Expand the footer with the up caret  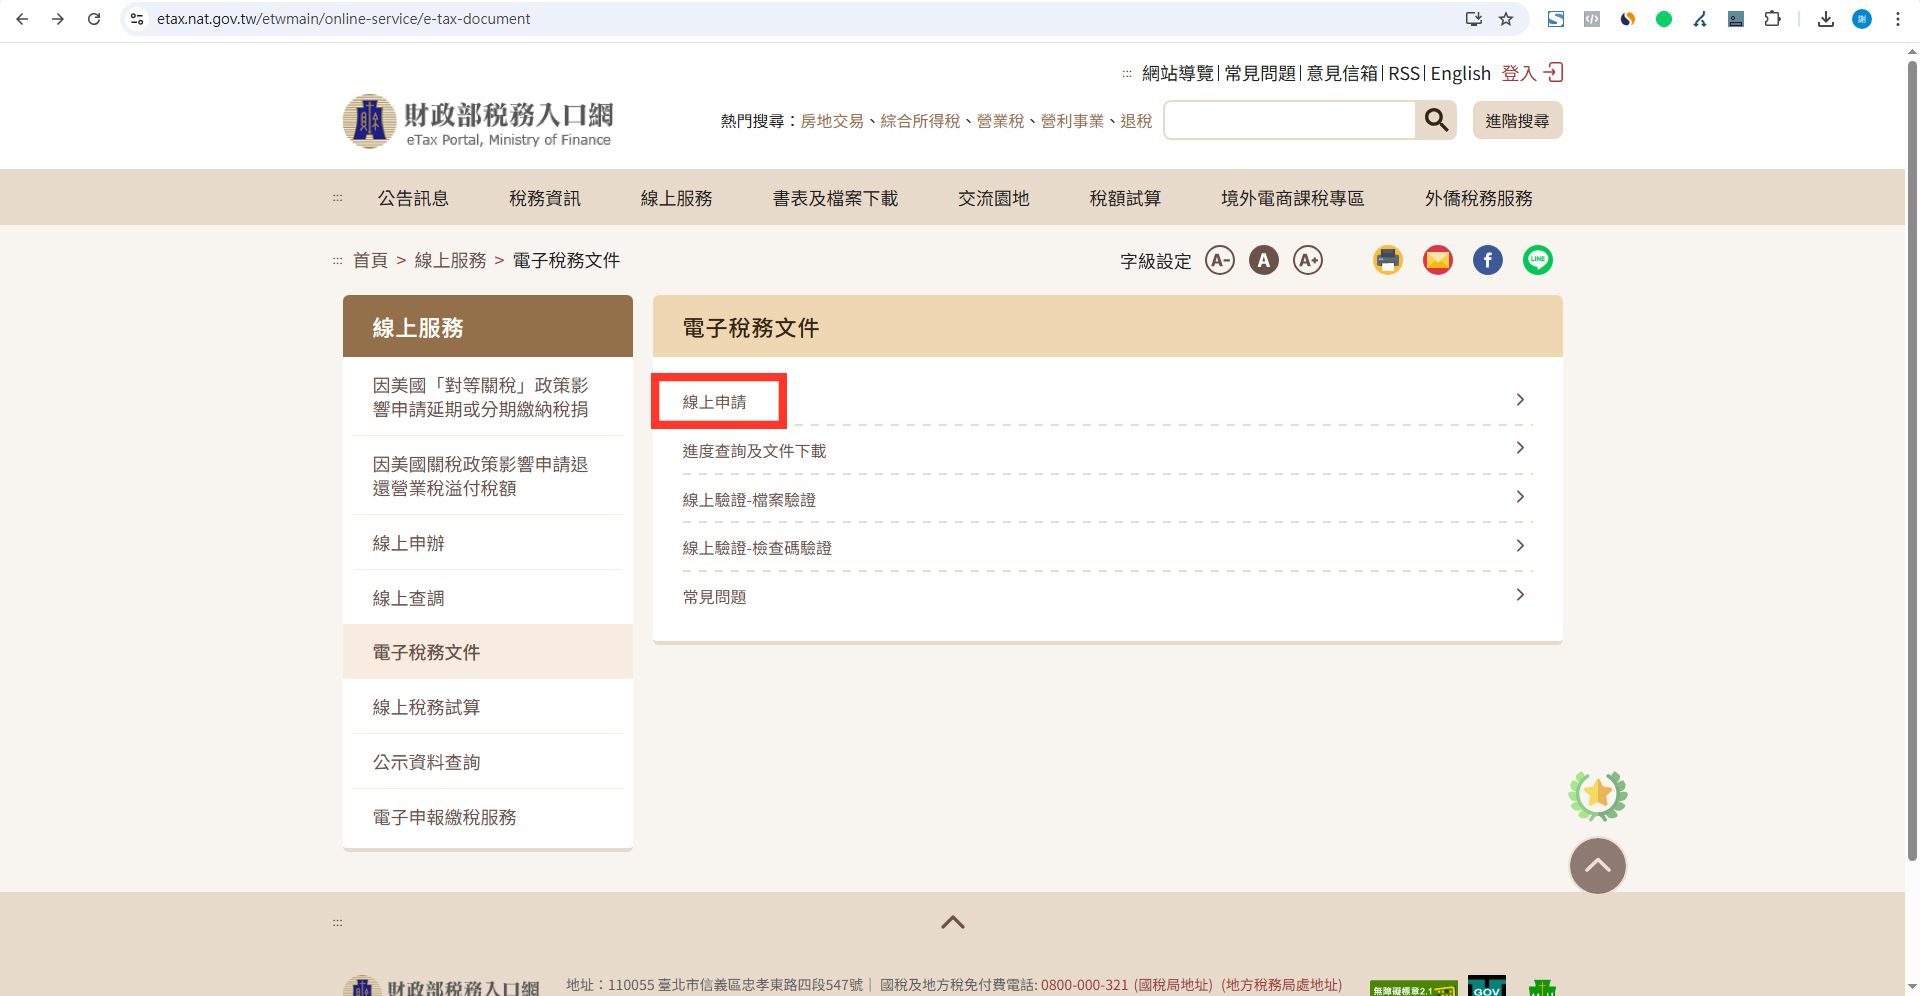click(952, 922)
